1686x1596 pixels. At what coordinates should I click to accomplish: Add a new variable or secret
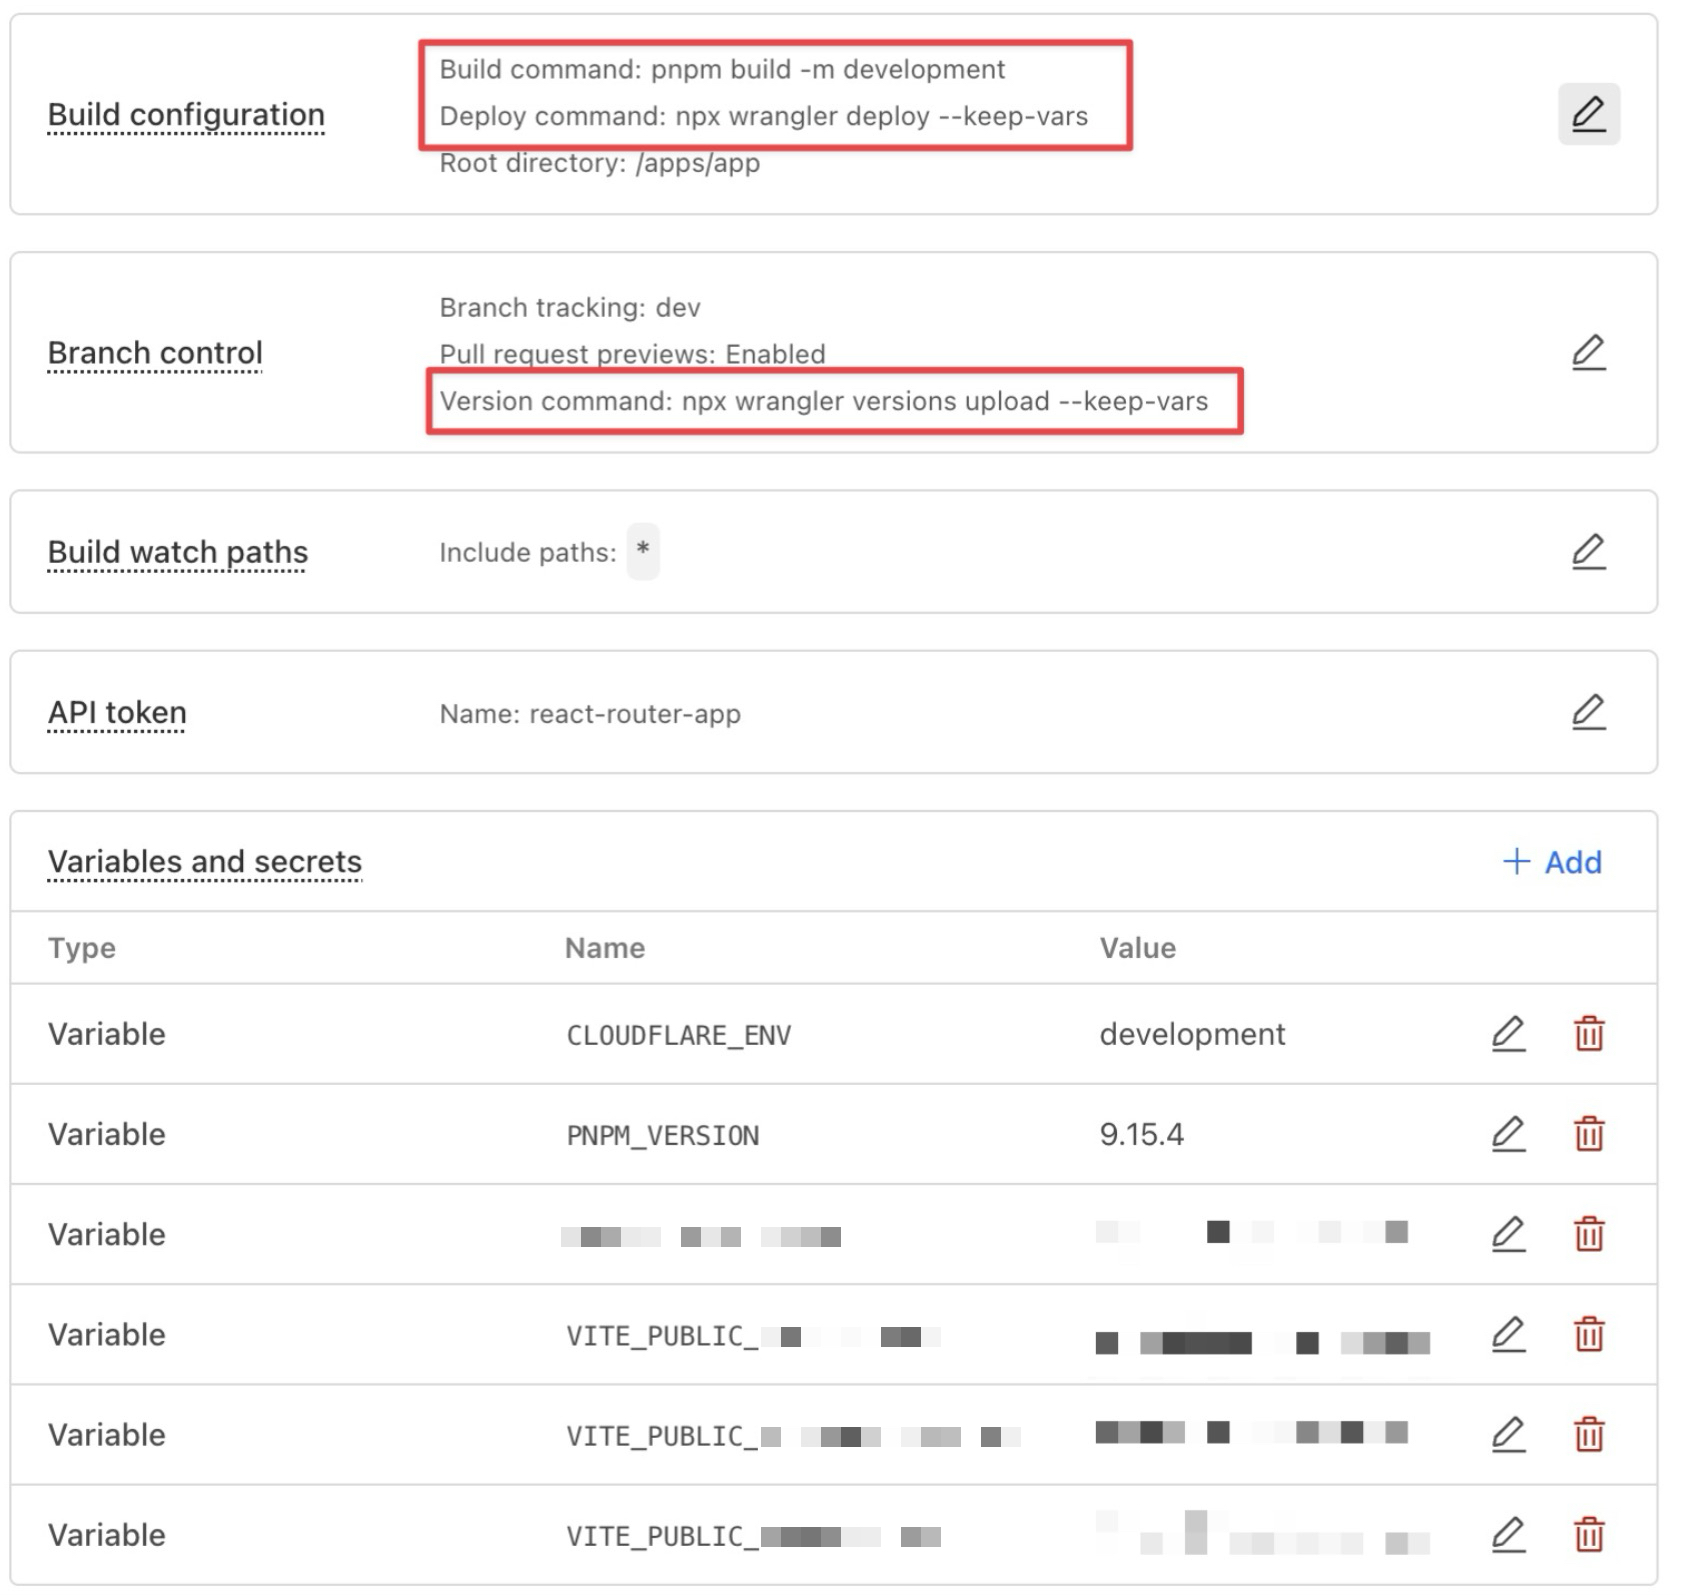click(x=1552, y=862)
